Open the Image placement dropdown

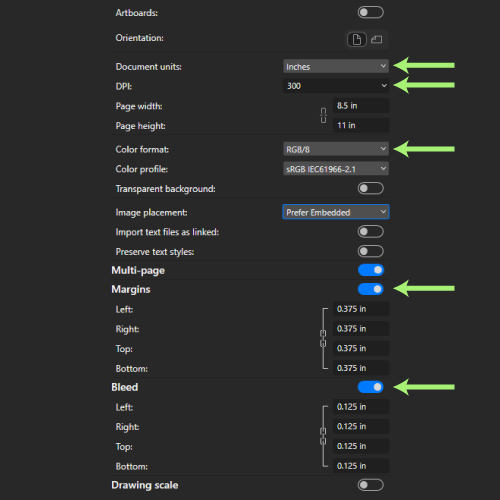(336, 212)
